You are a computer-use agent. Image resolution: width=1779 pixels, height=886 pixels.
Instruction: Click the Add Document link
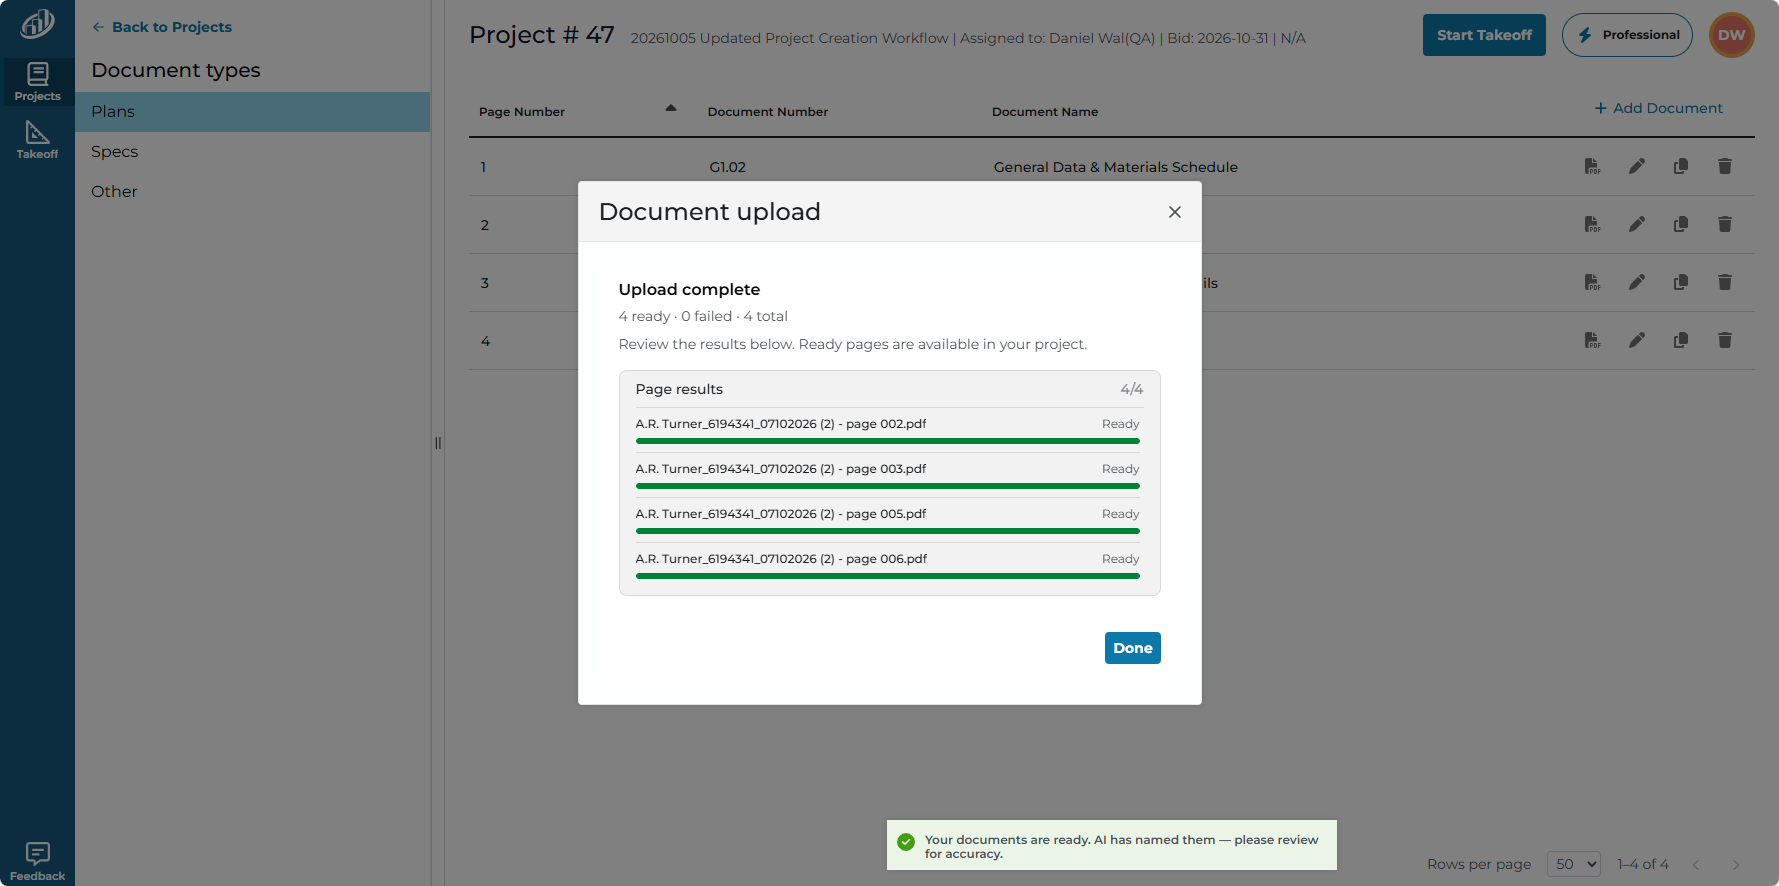coord(1658,108)
